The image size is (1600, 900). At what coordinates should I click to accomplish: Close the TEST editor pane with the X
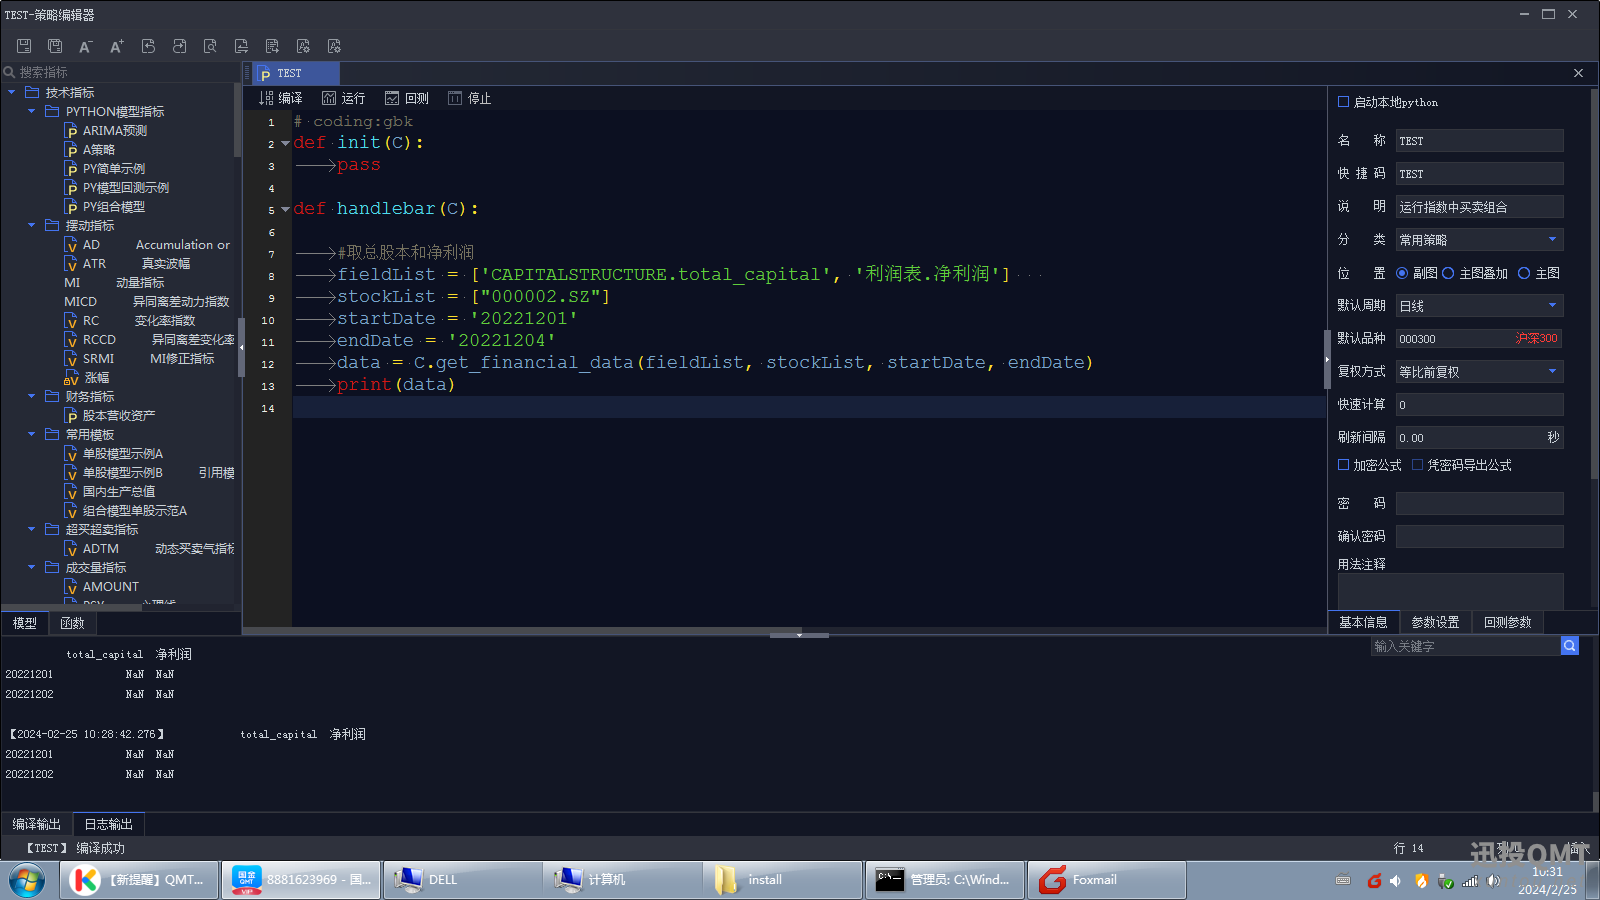click(x=1578, y=73)
